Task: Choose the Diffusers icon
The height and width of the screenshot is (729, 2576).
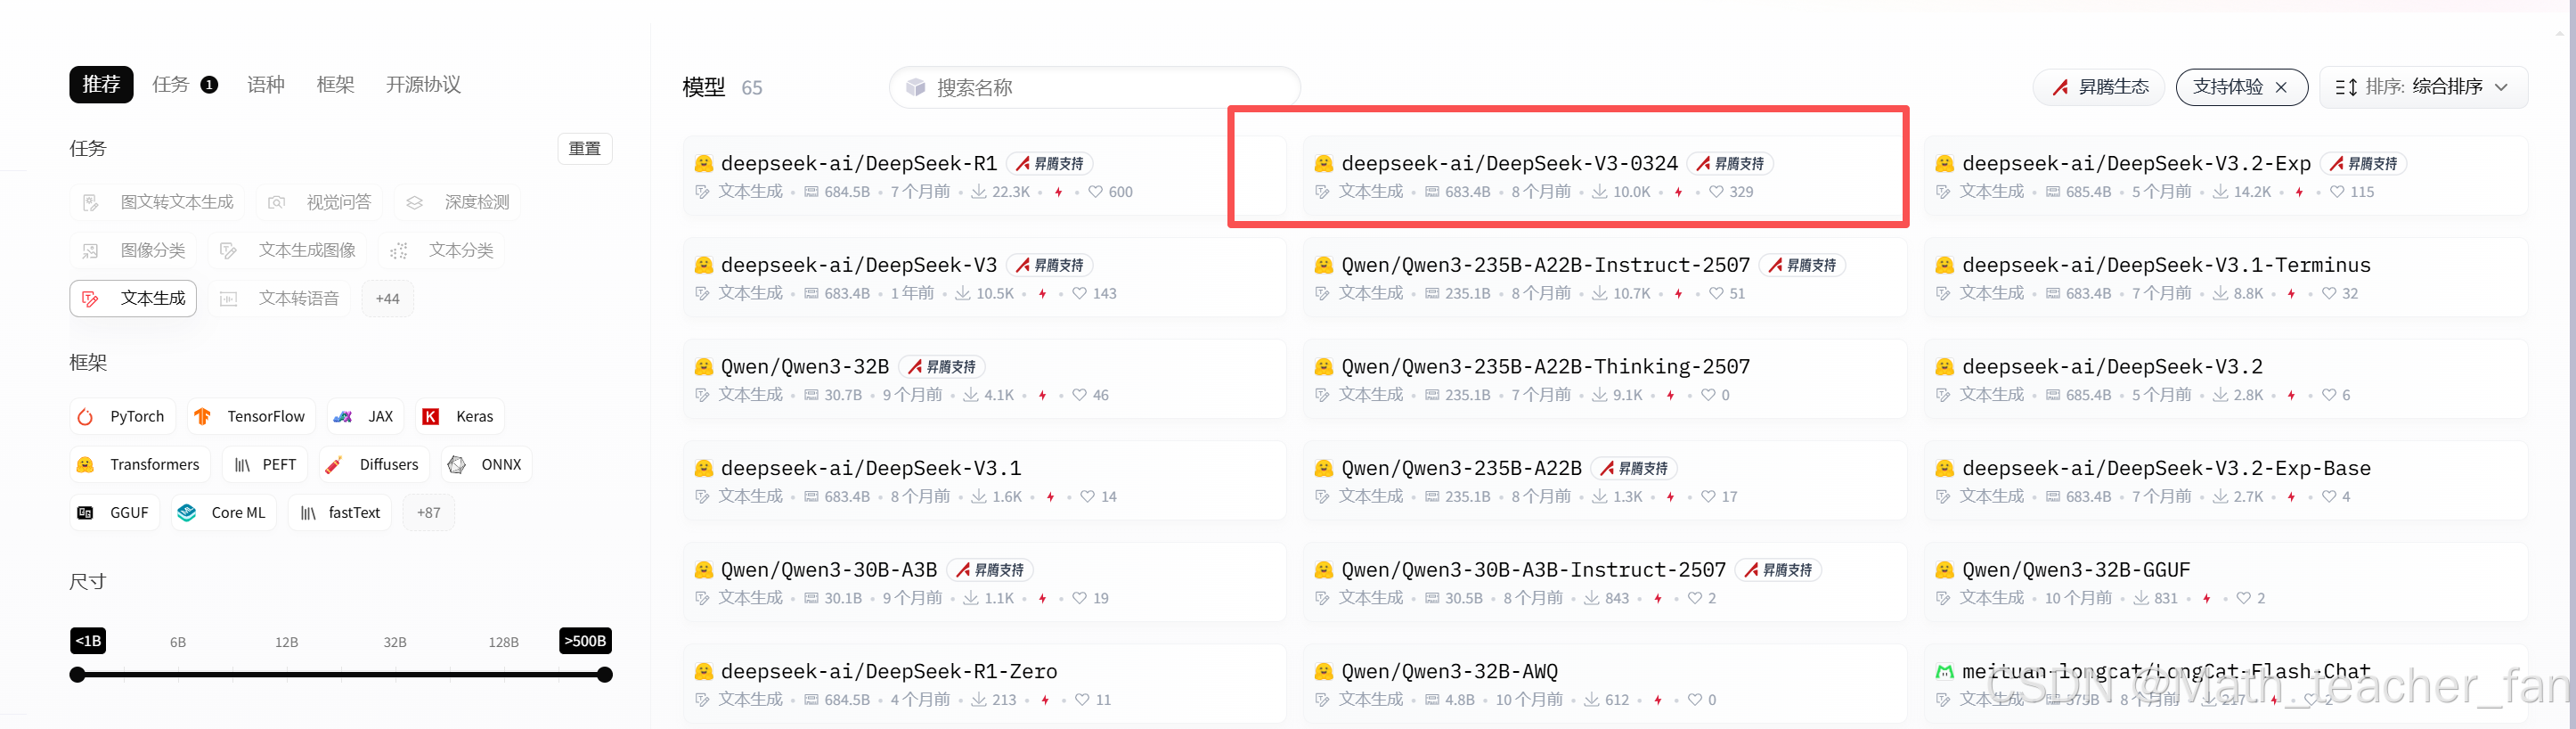Action: tap(335, 465)
